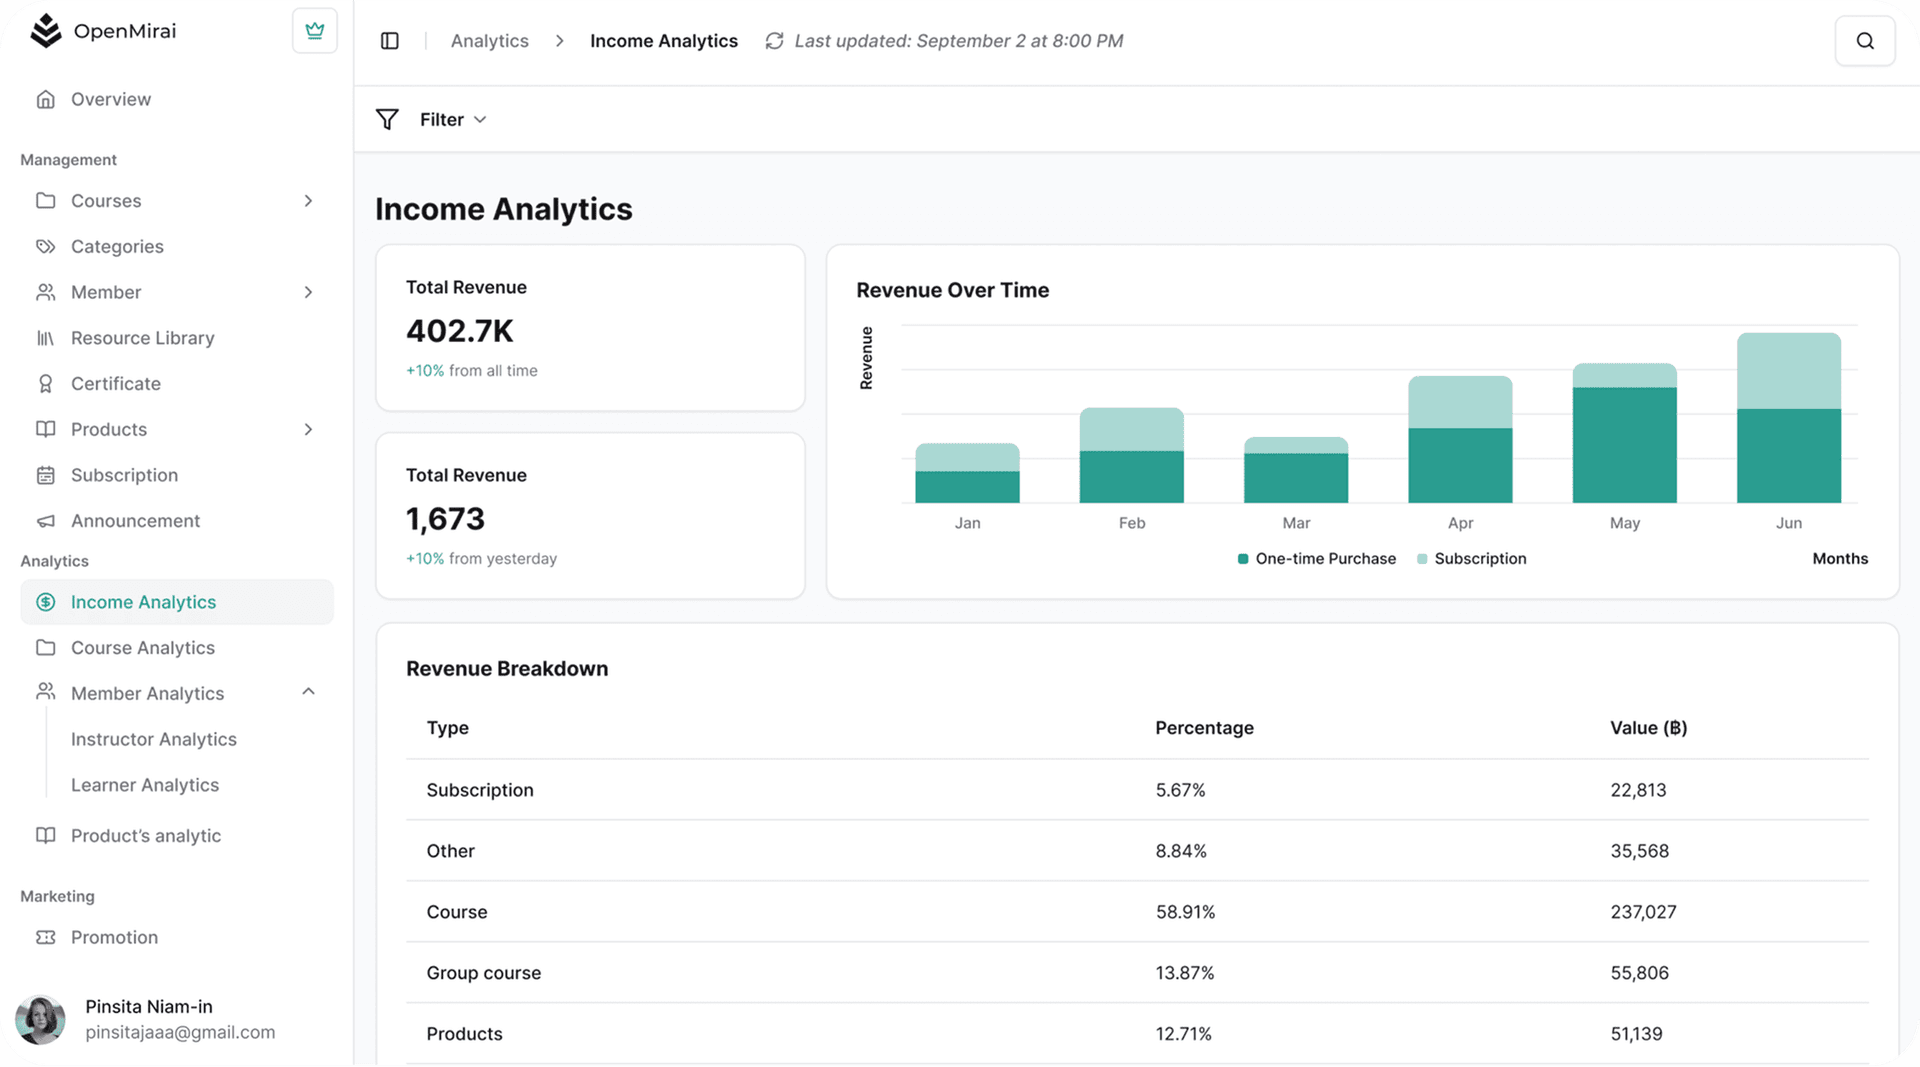Click the Analytics breadcrumb link
The height and width of the screenshot is (1067, 1920).
click(x=489, y=41)
